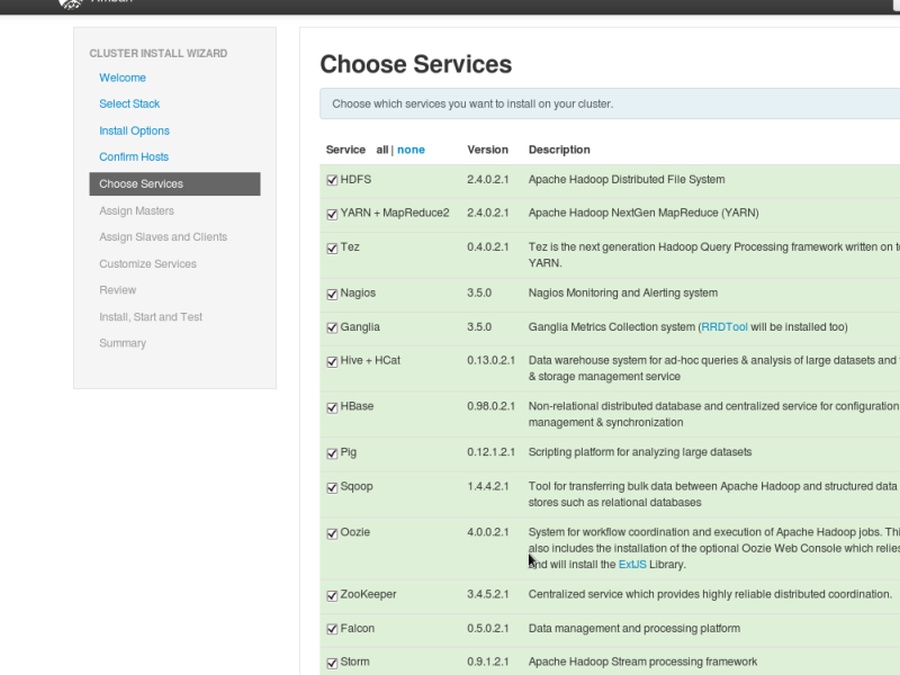The width and height of the screenshot is (900, 675).
Task: Click Hive + HCat version 0.13.0.2.1
Action: point(491,360)
